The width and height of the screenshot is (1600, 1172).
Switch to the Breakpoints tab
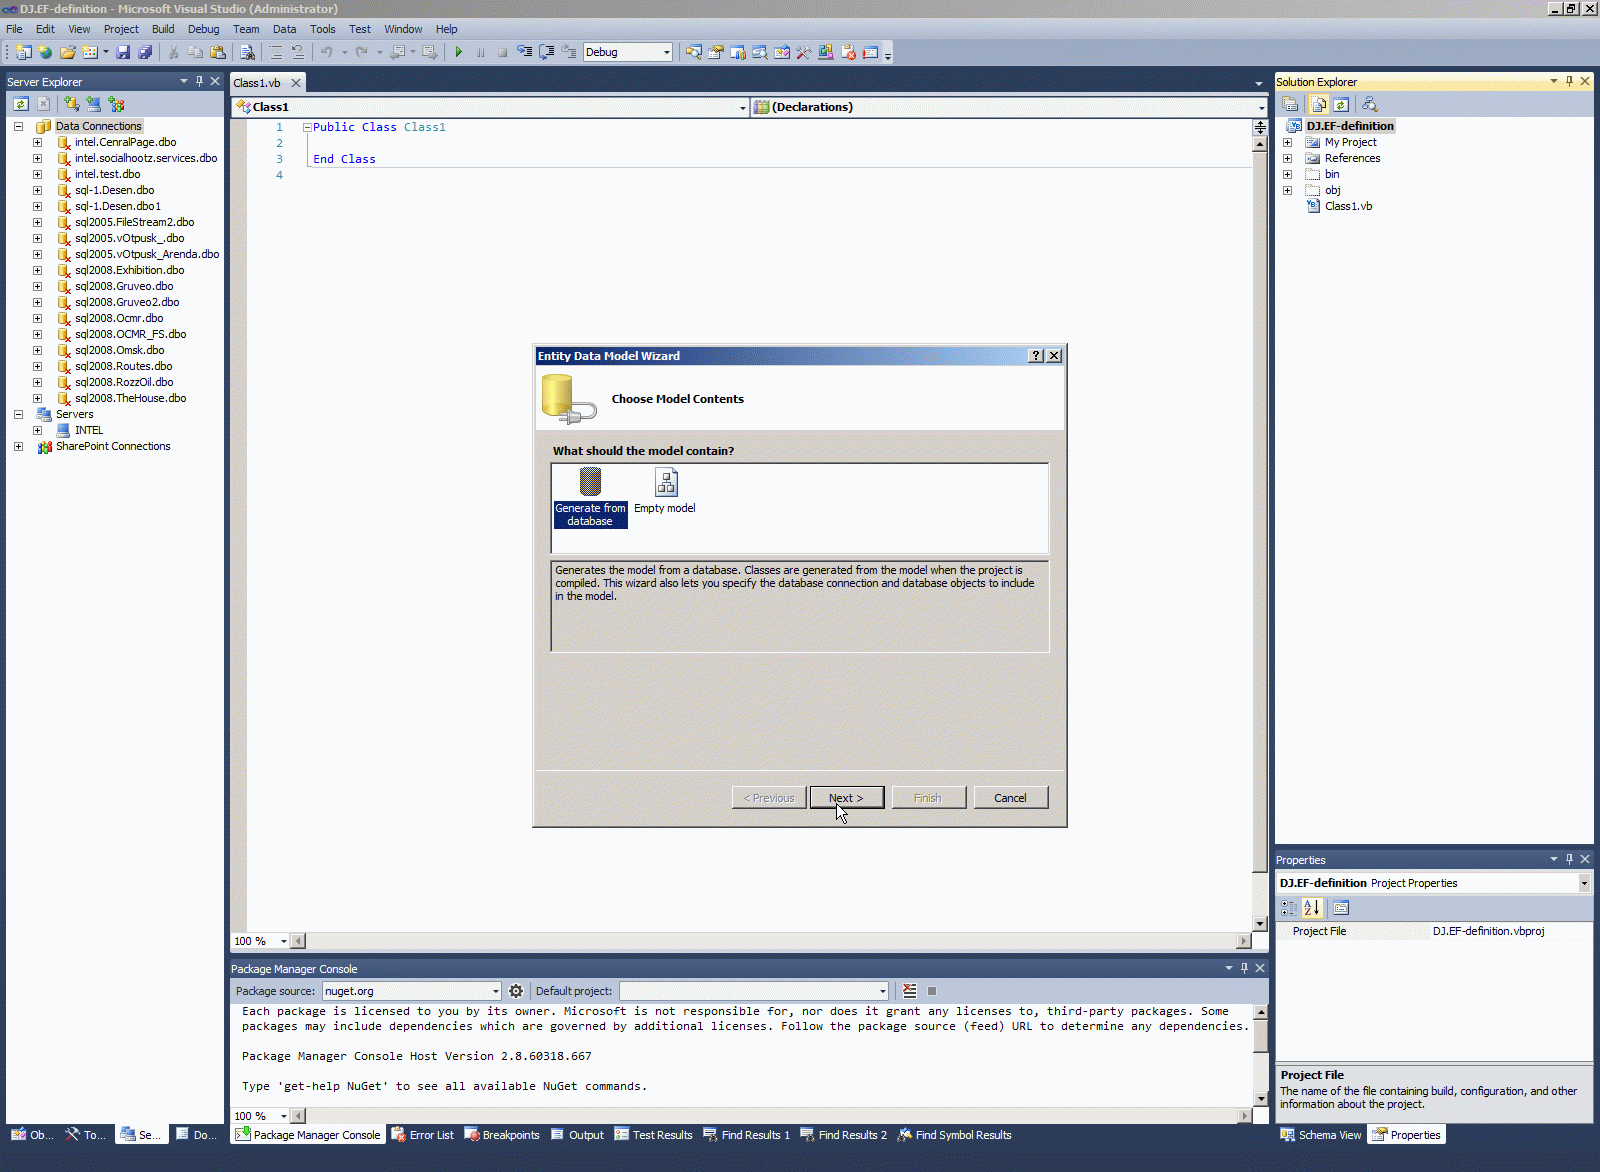click(501, 1135)
